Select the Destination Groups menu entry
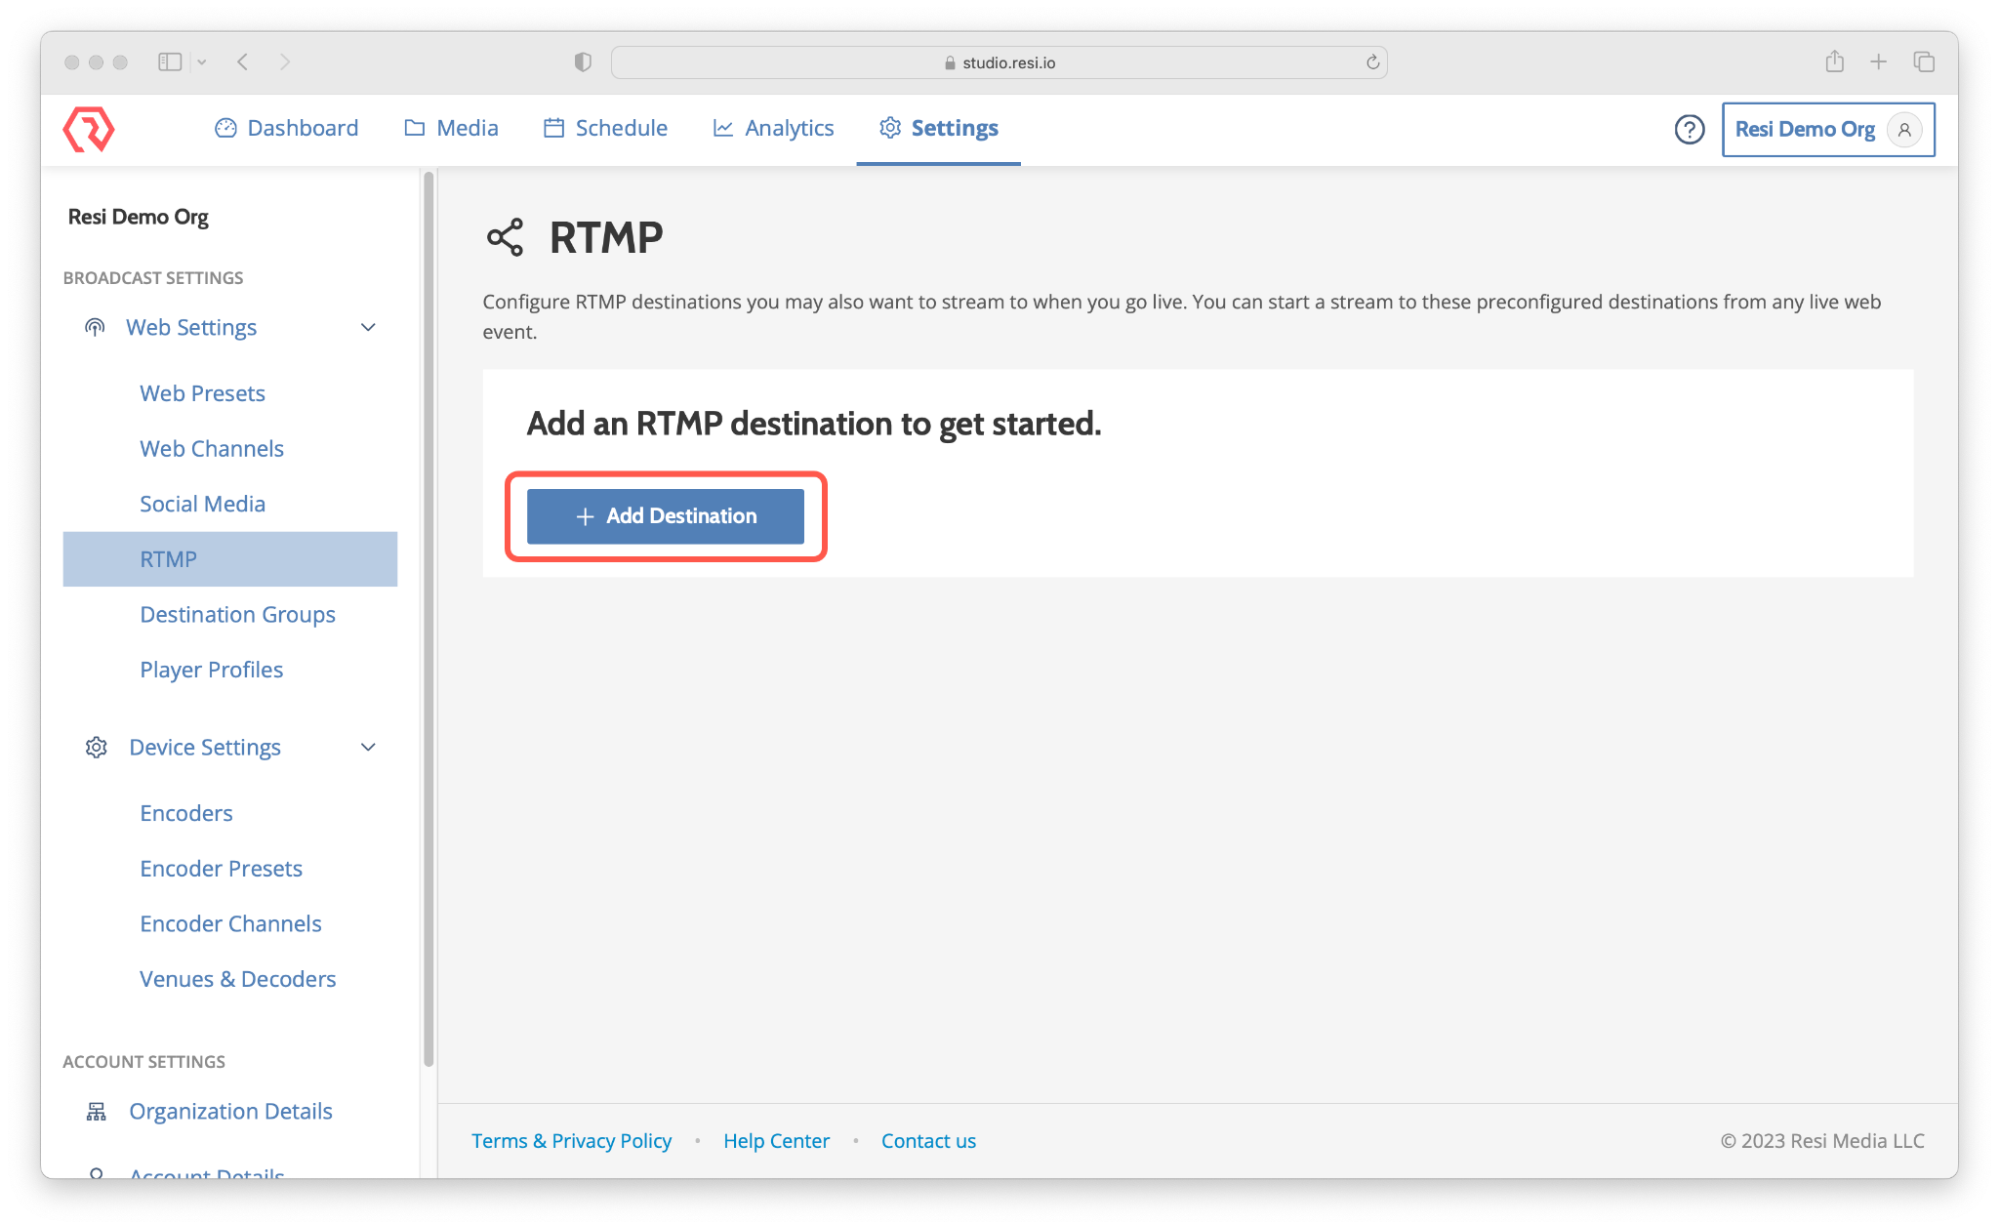The width and height of the screenshot is (1999, 1229). point(237,614)
